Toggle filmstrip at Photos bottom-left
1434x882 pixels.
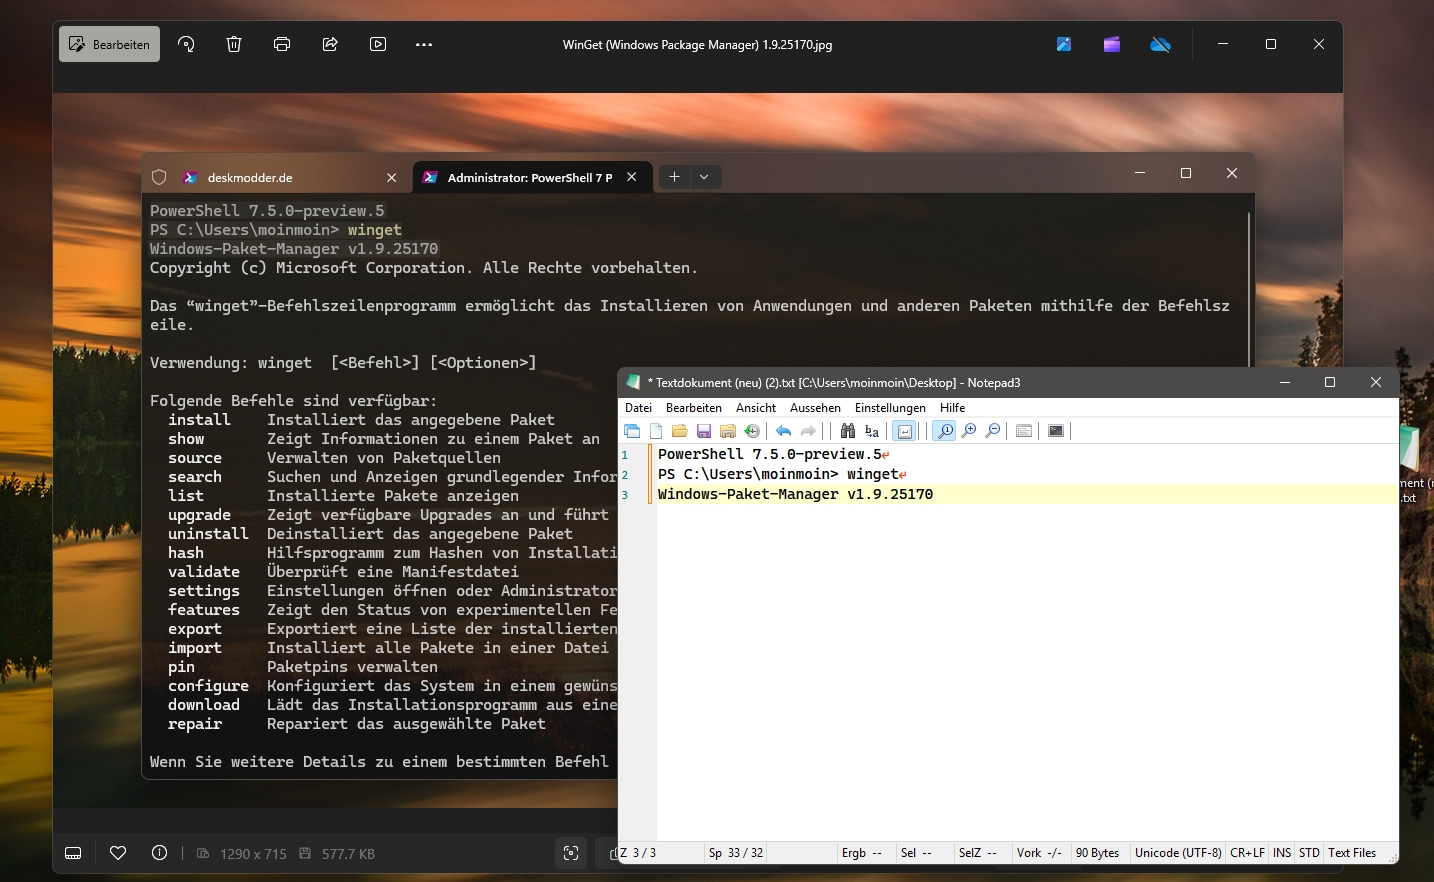tap(73, 853)
